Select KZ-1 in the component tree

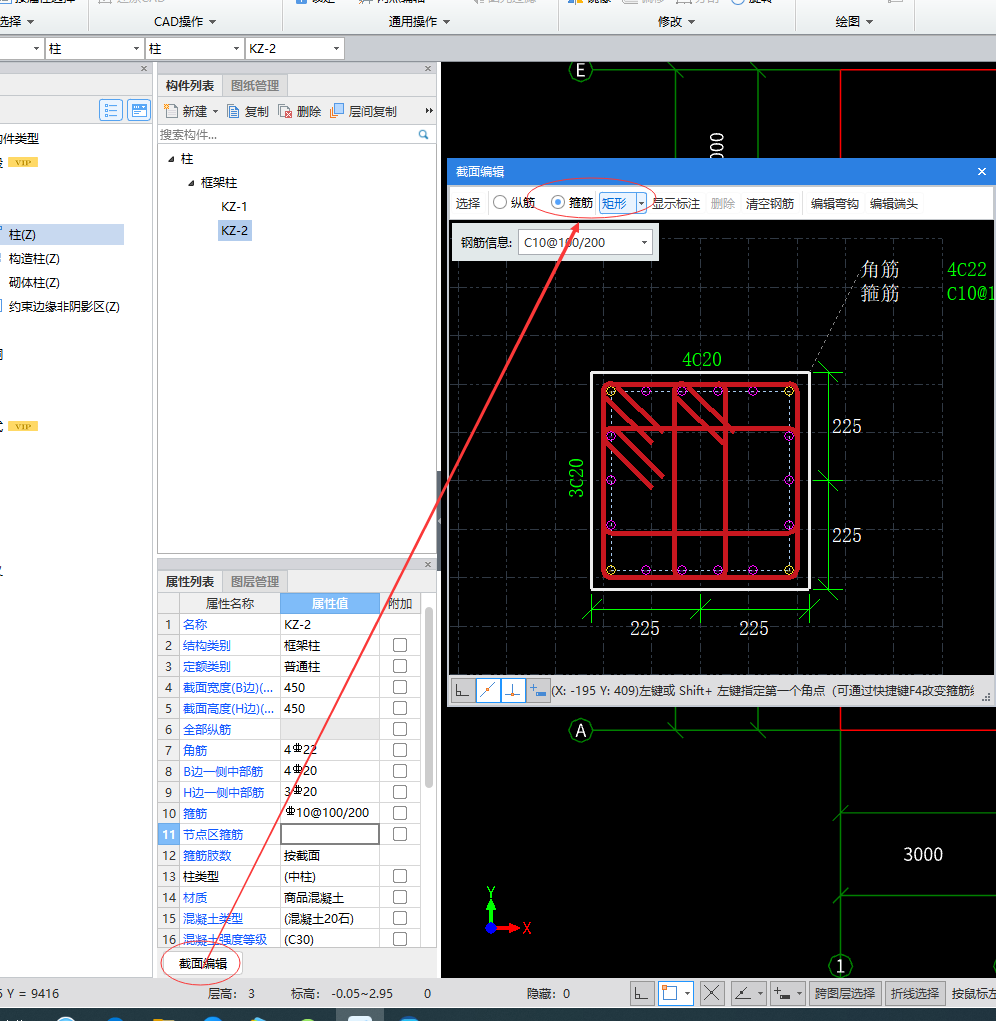click(234, 206)
